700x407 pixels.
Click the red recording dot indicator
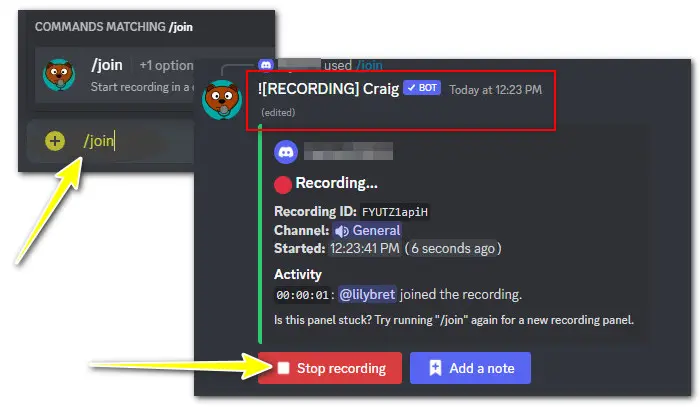283,185
